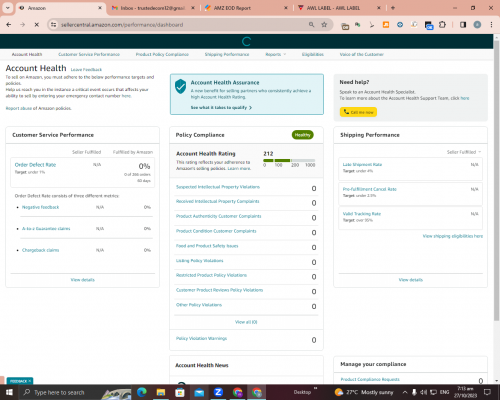Open the Product Policy Compliance nav item
Viewport: 500px width, 400px height.
tap(162, 54)
